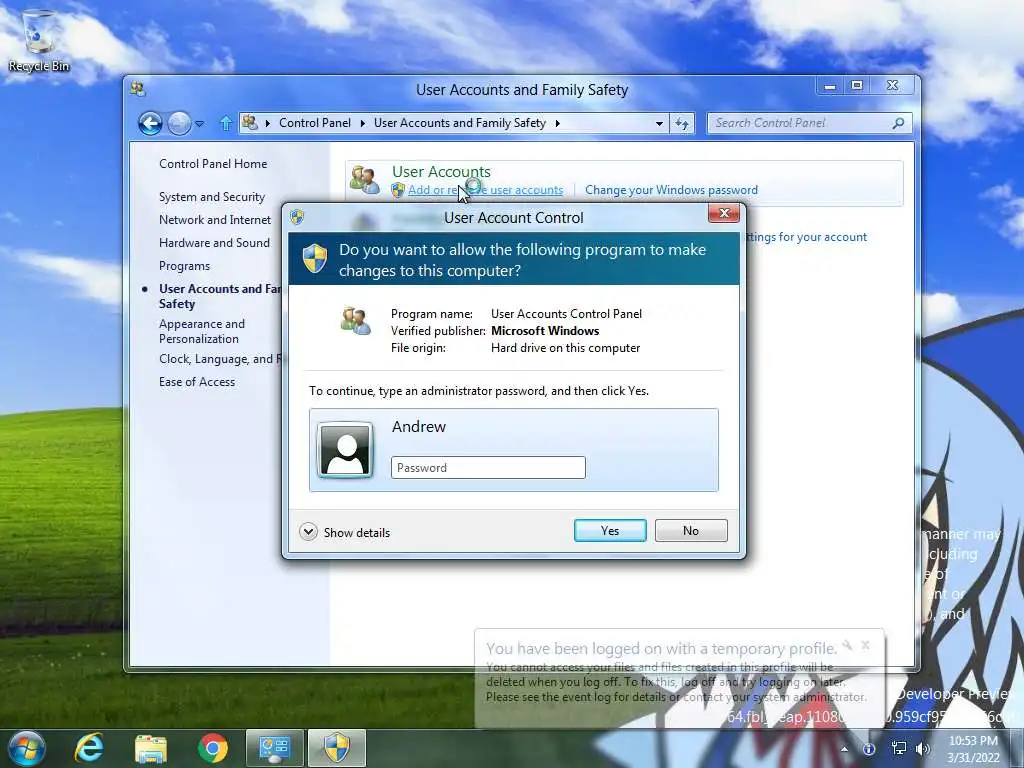Click the address bar Control Panel icon
The height and width of the screenshot is (768, 1024).
click(x=249, y=123)
